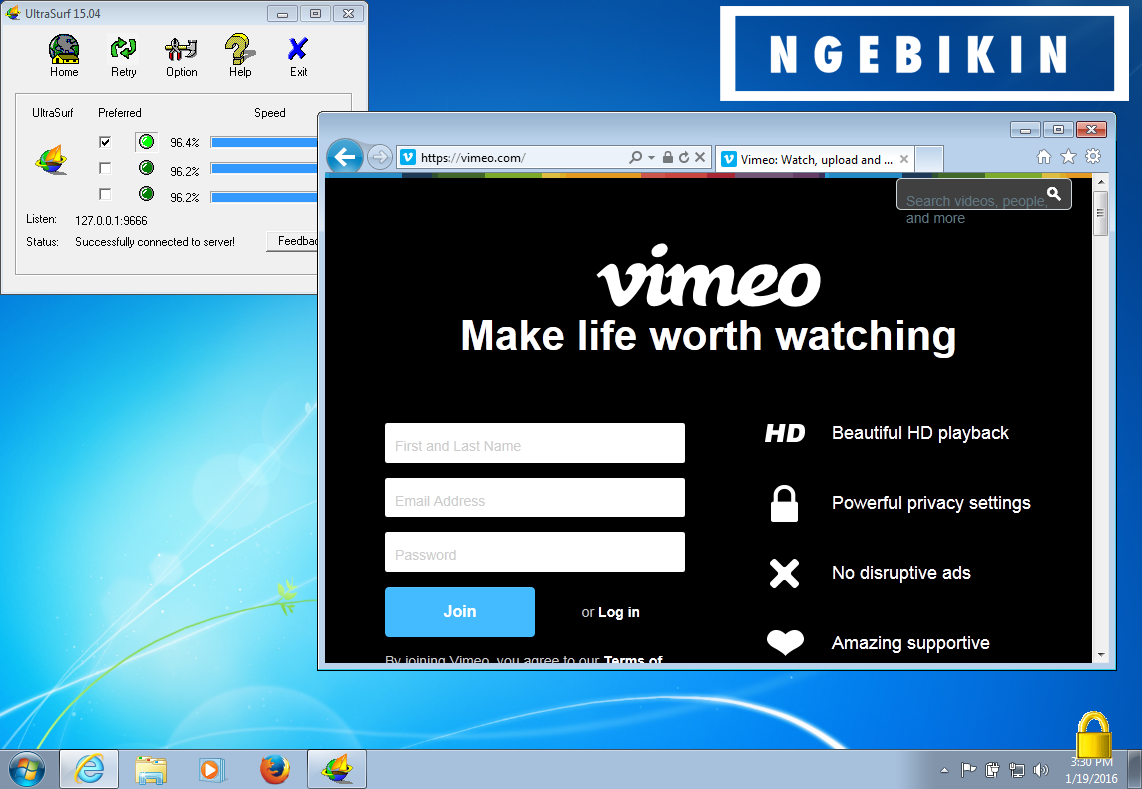Click the Stop loading X in address bar
This screenshot has height=789, width=1142.
(x=700, y=157)
